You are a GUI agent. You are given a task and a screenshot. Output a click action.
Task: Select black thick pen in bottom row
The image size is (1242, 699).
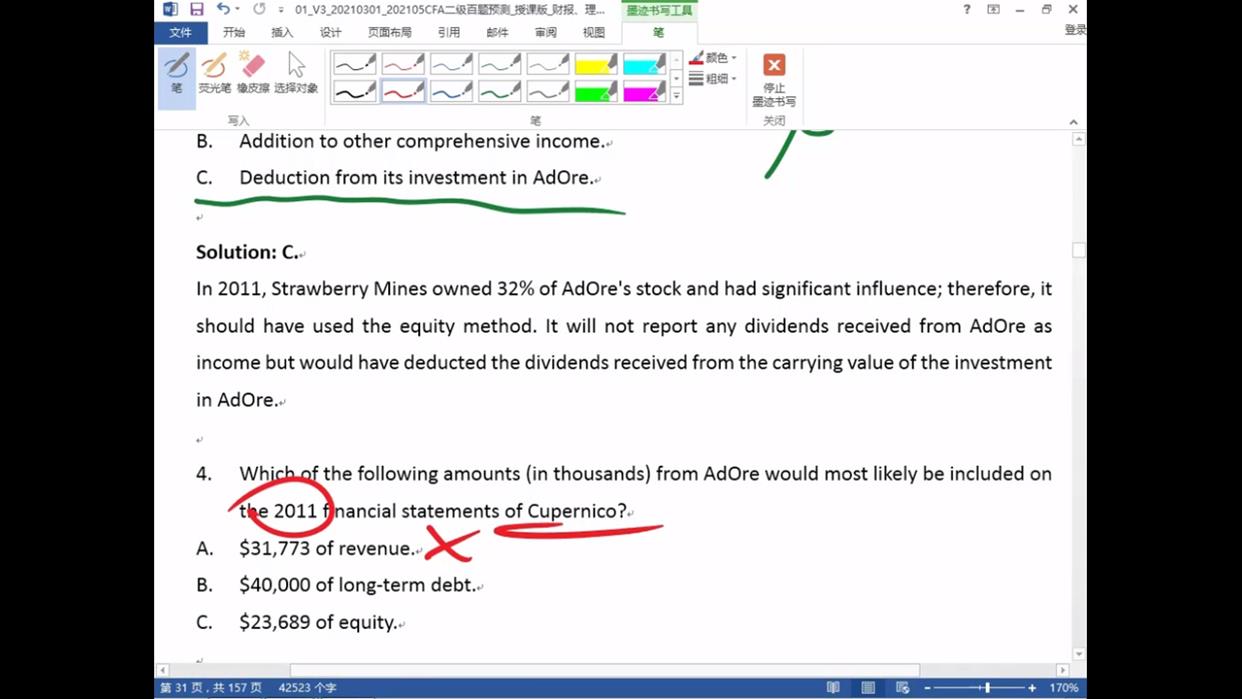(x=355, y=91)
